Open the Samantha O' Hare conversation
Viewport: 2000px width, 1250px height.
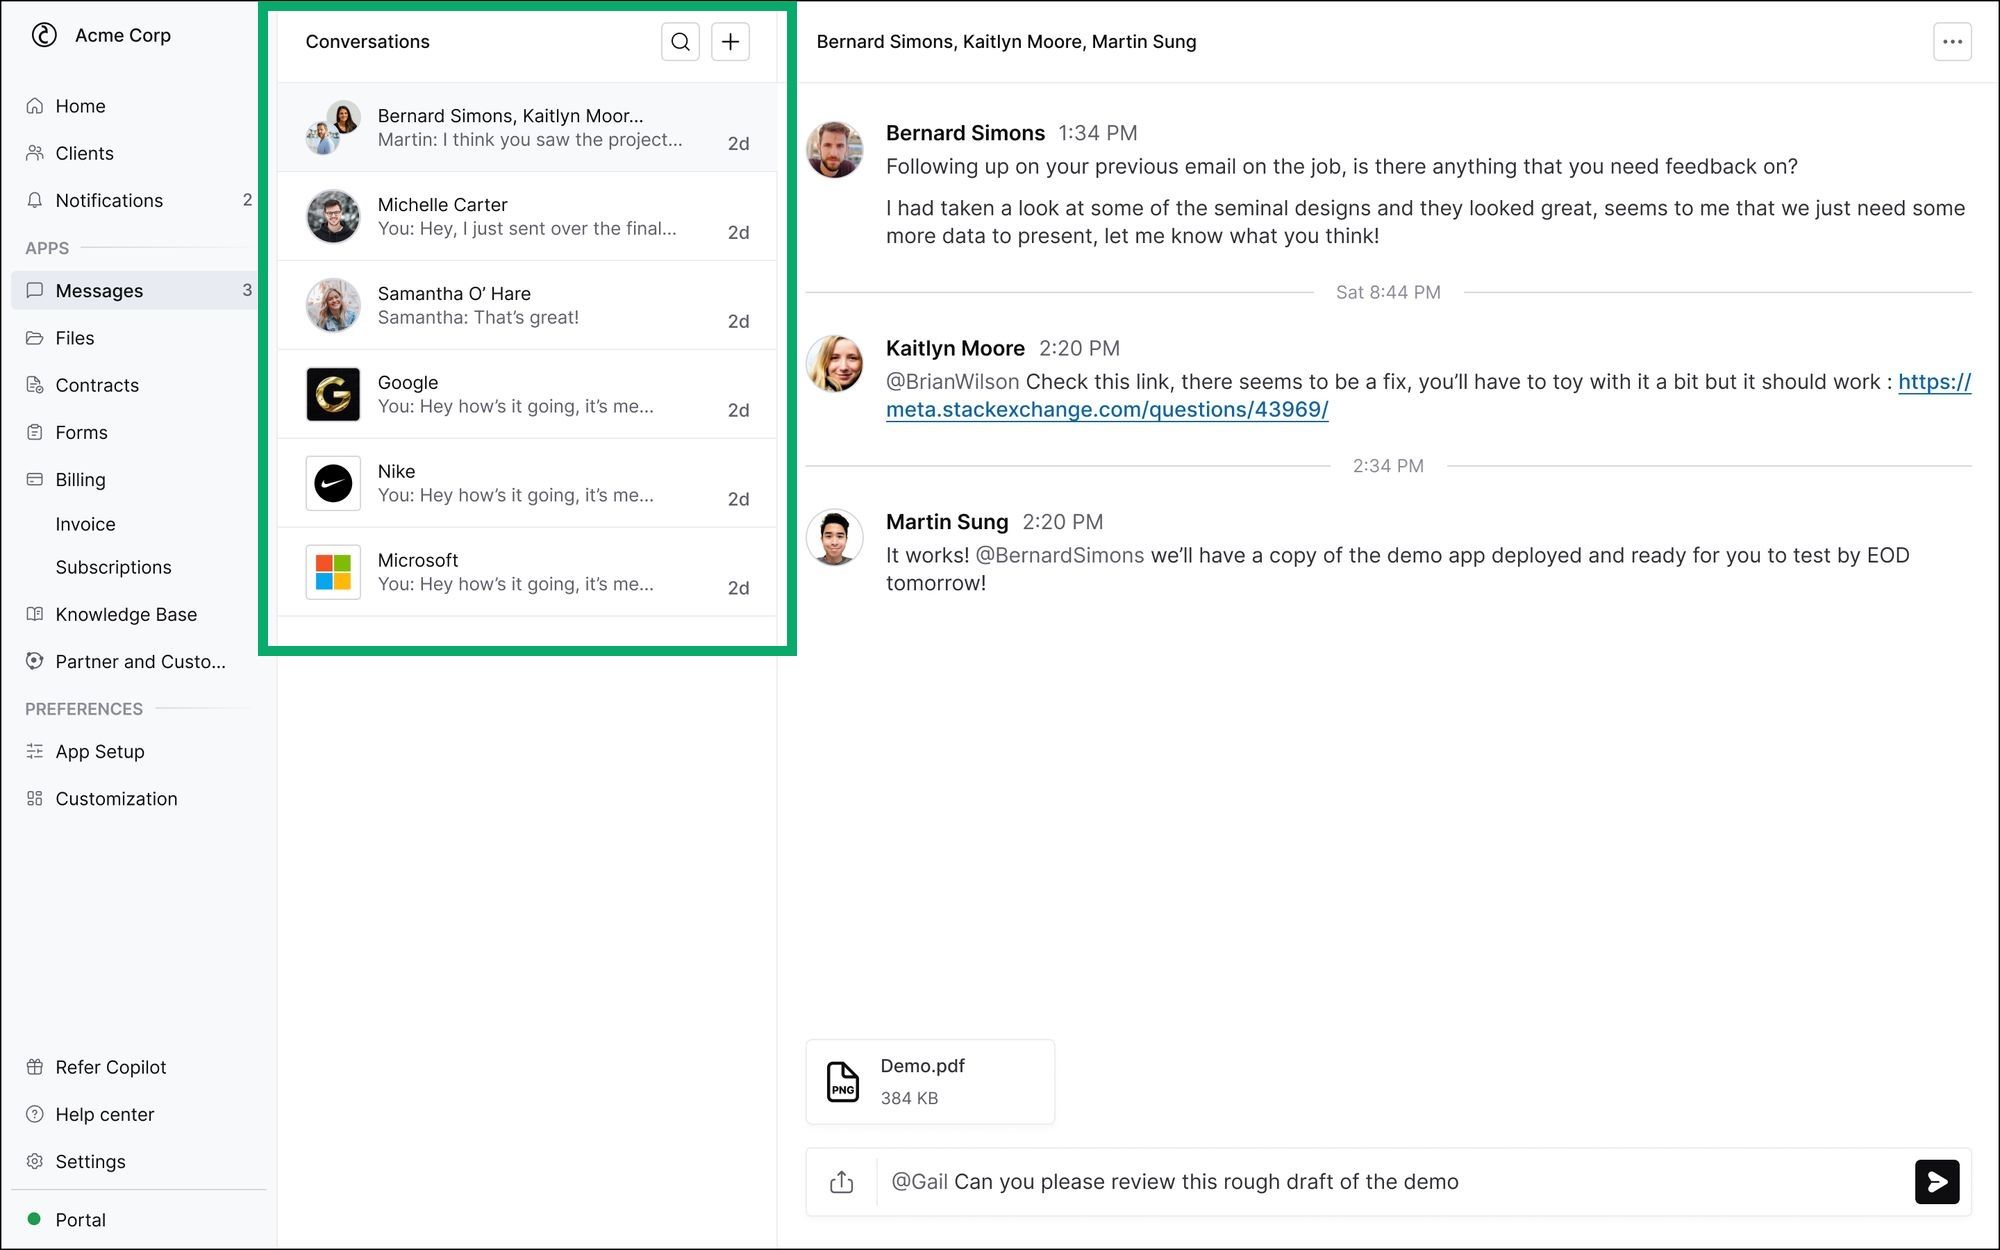tap(527, 305)
